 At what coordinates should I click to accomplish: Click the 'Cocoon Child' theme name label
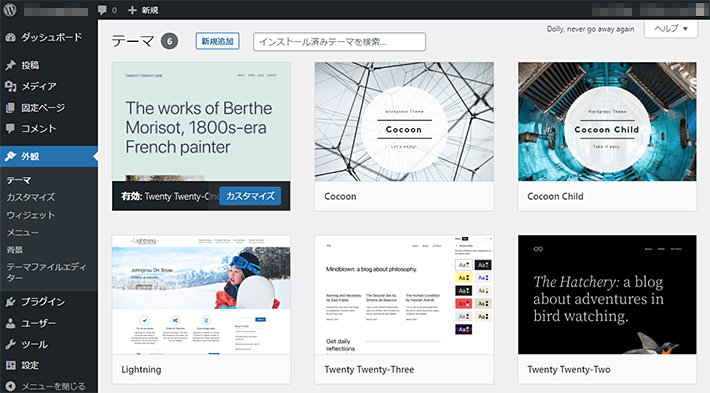pyautogui.click(x=555, y=196)
